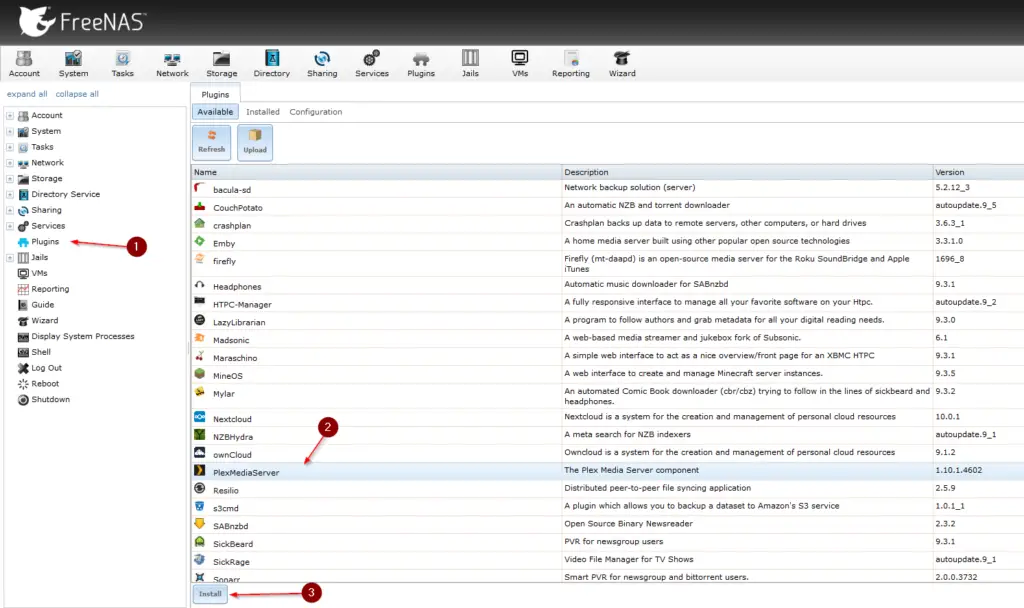This screenshot has height=608, width=1024.
Task: Open Directory in the top toolbar
Action: point(272,64)
